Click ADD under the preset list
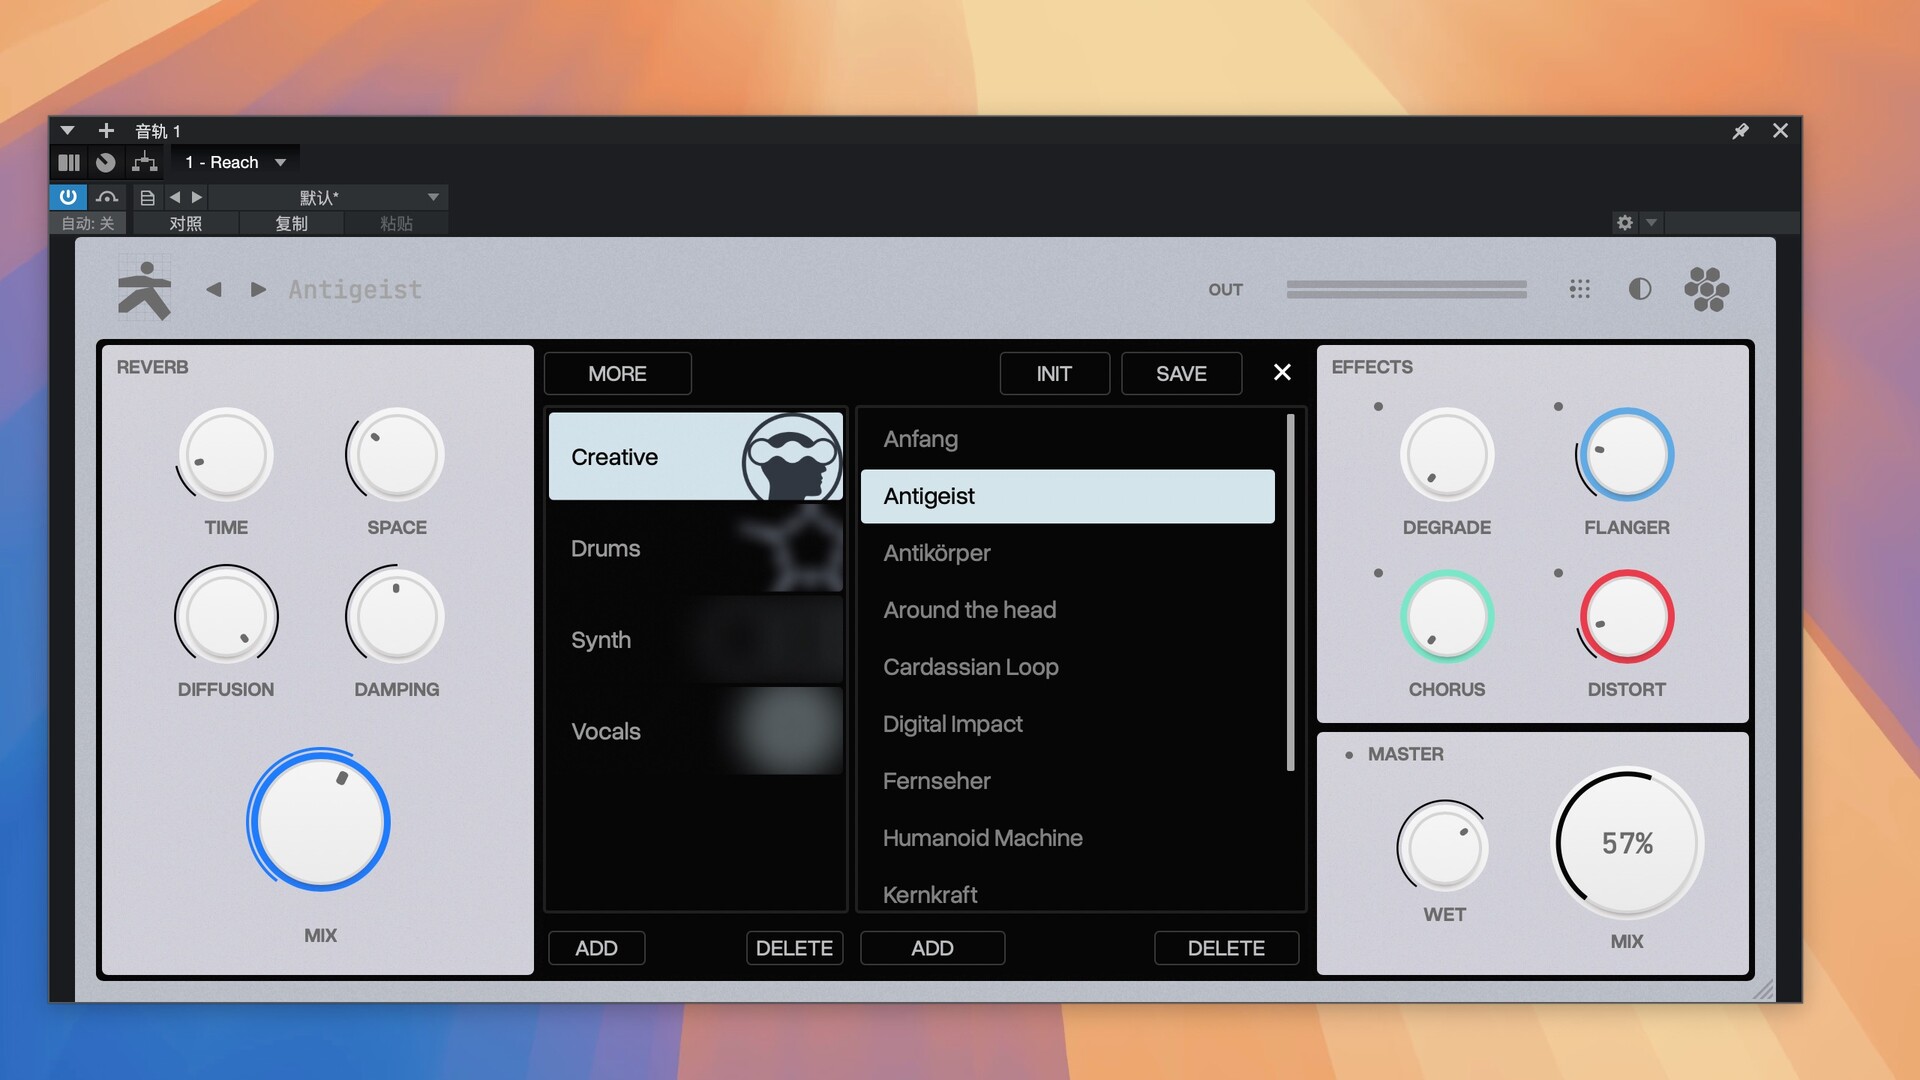 coord(932,948)
